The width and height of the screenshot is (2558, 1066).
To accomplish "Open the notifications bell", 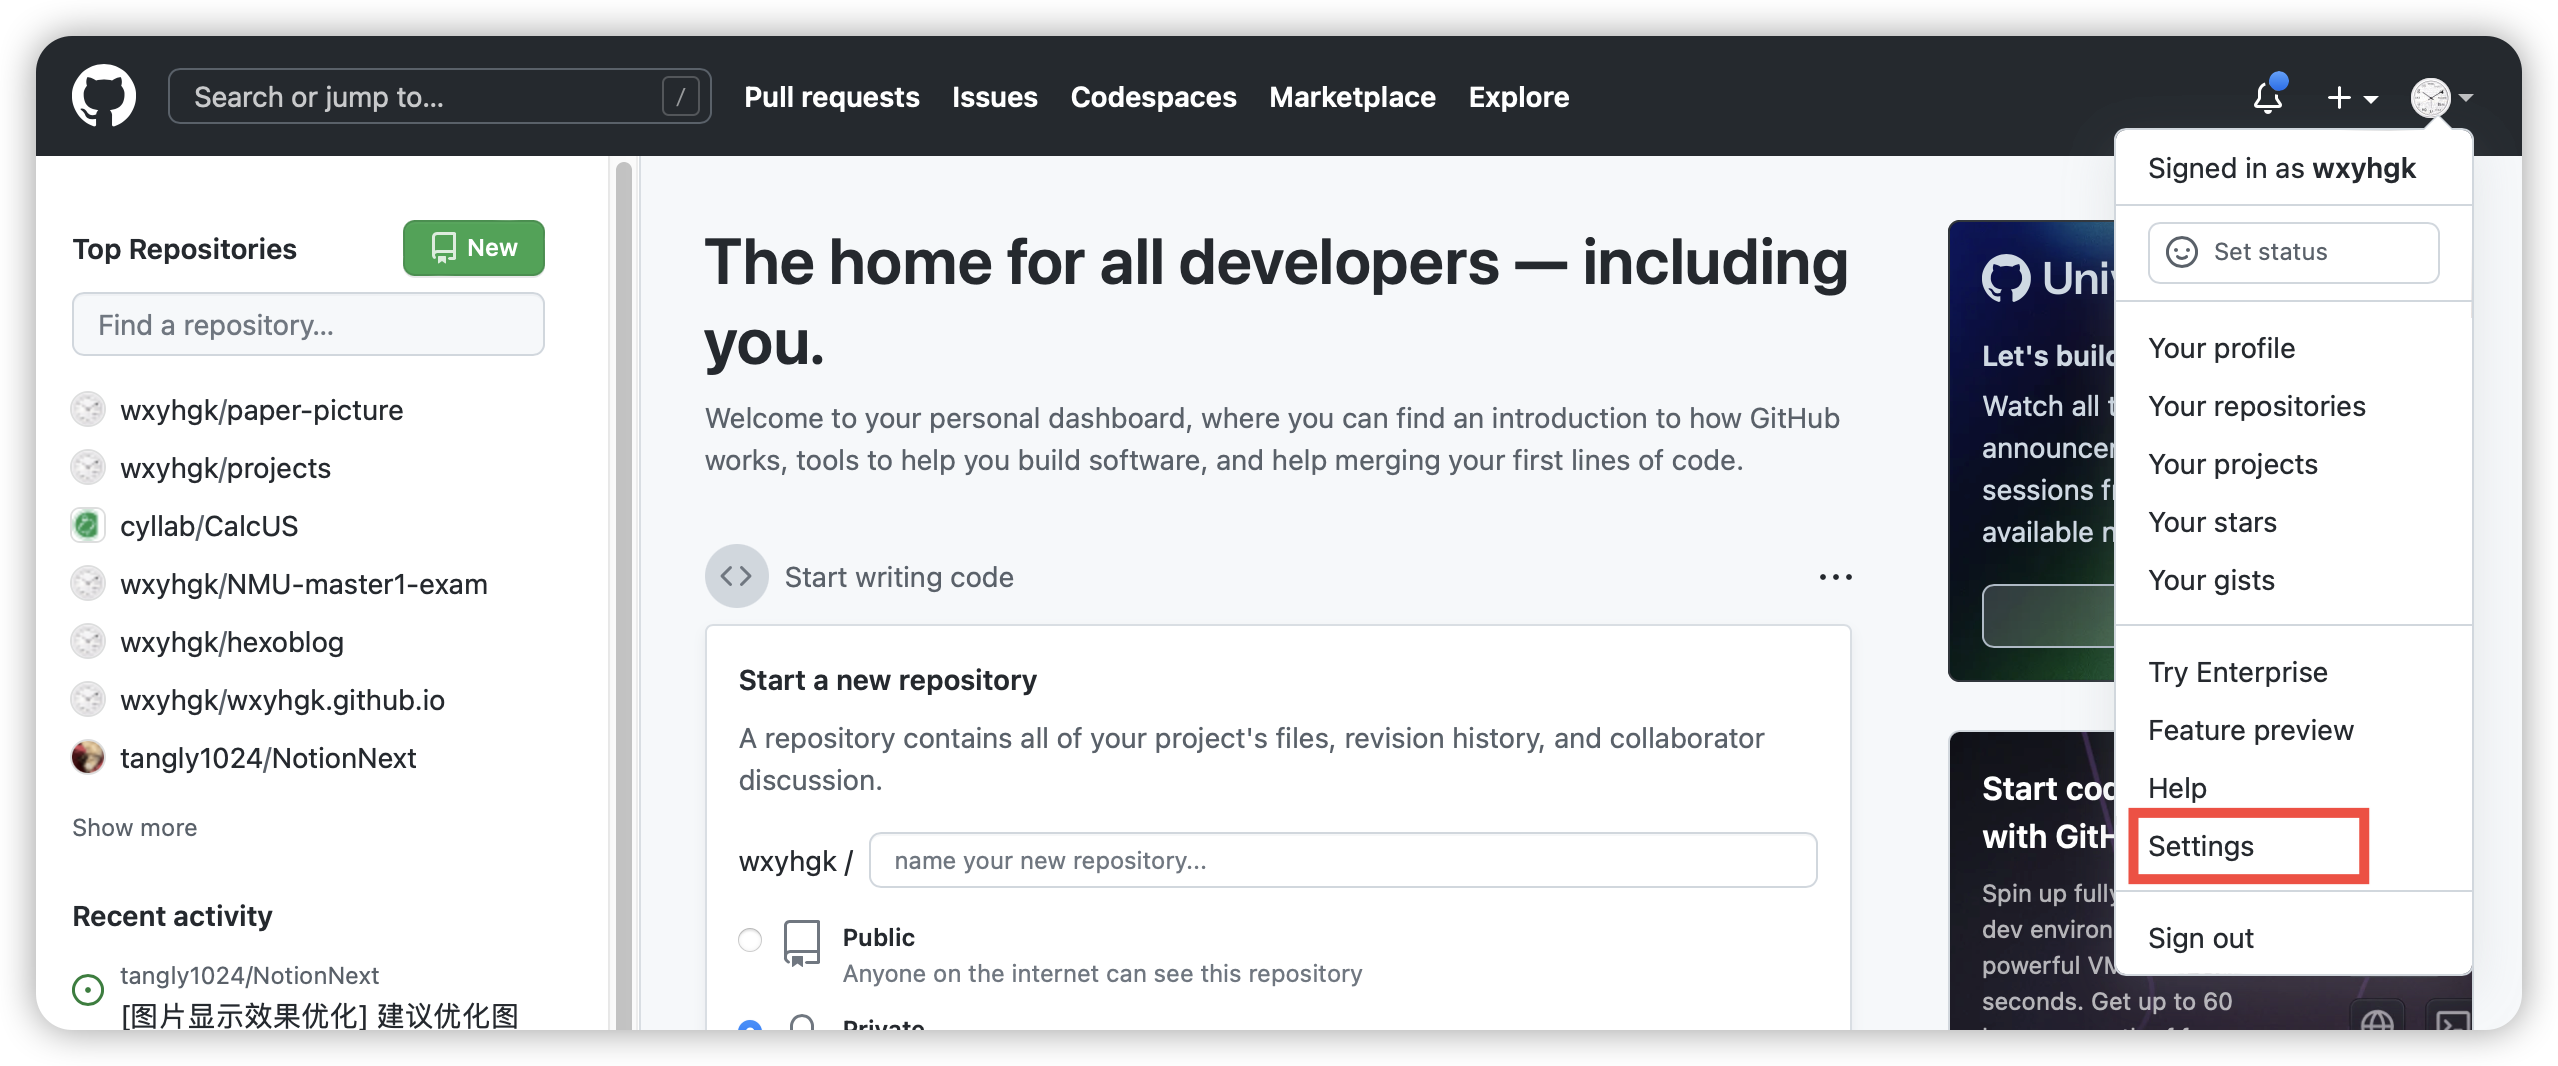I will coord(2268,97).
